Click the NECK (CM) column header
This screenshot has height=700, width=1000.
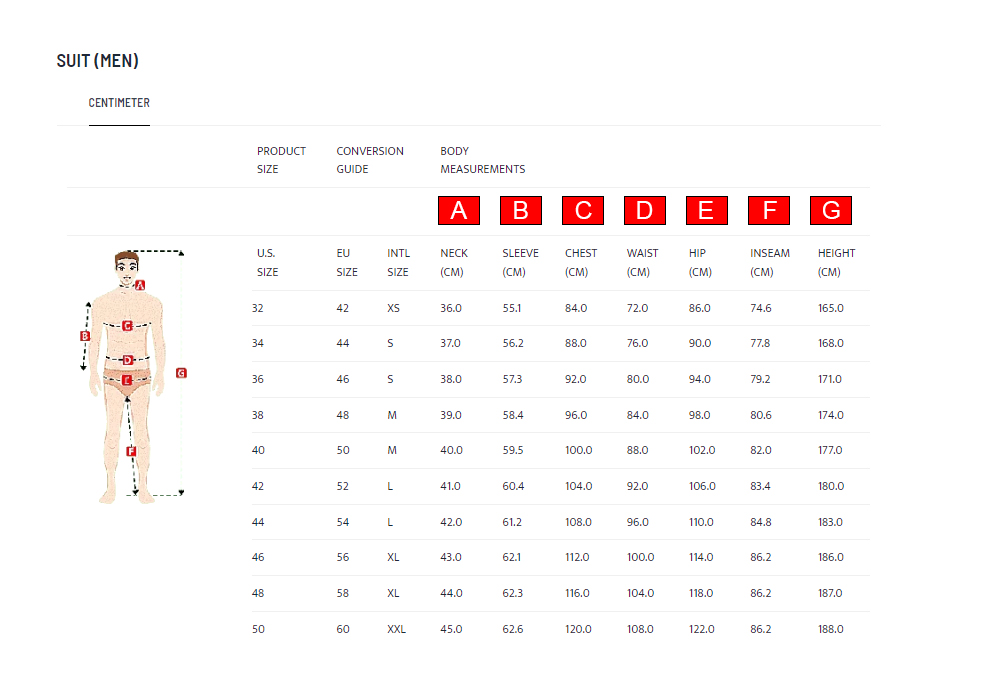point(454,263)
